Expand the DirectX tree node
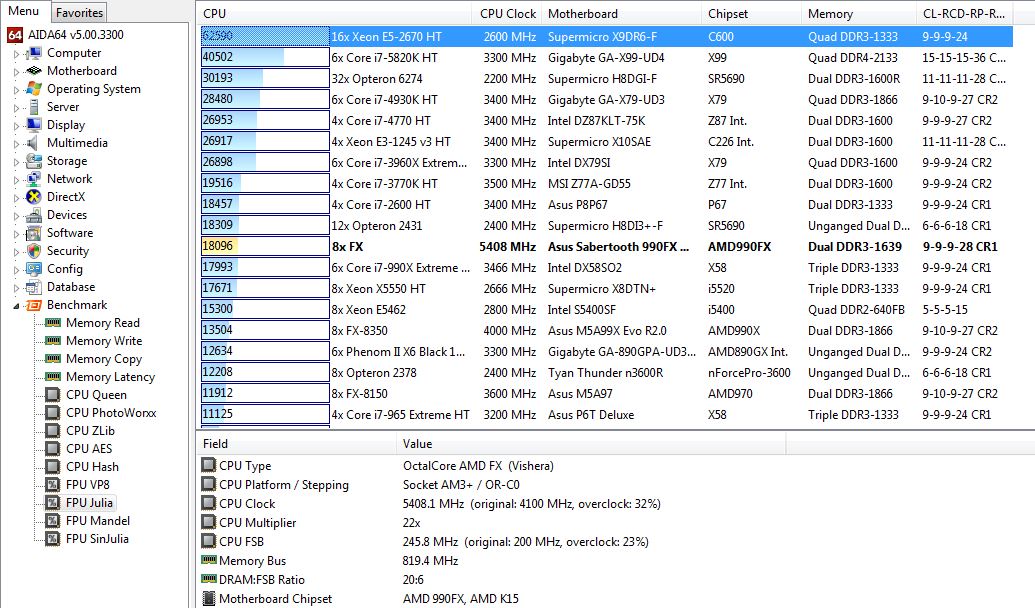This screenshot has width=1035, height=608. coord(17,197)
